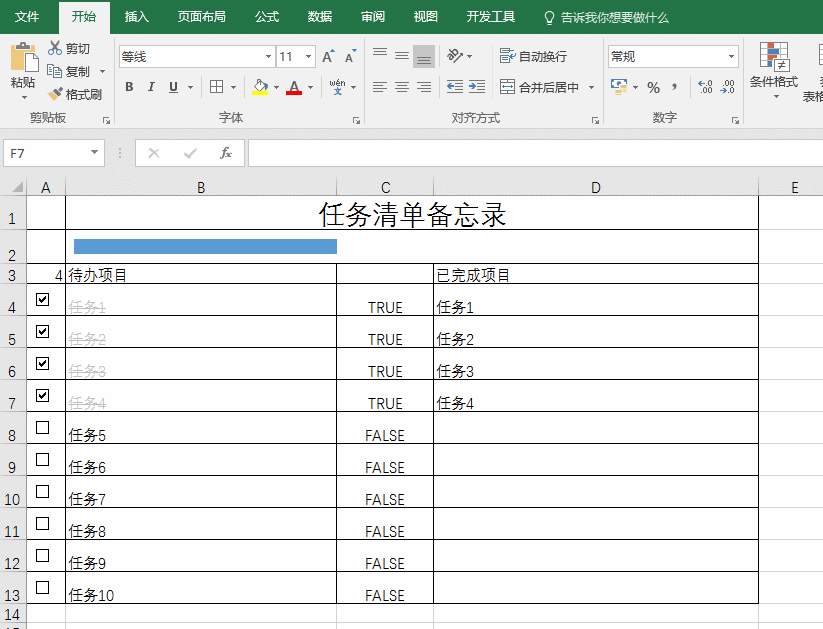Click the 自动换行 wrap text button
This screenshot has height=629, width=823.
[x=533, y=56]
